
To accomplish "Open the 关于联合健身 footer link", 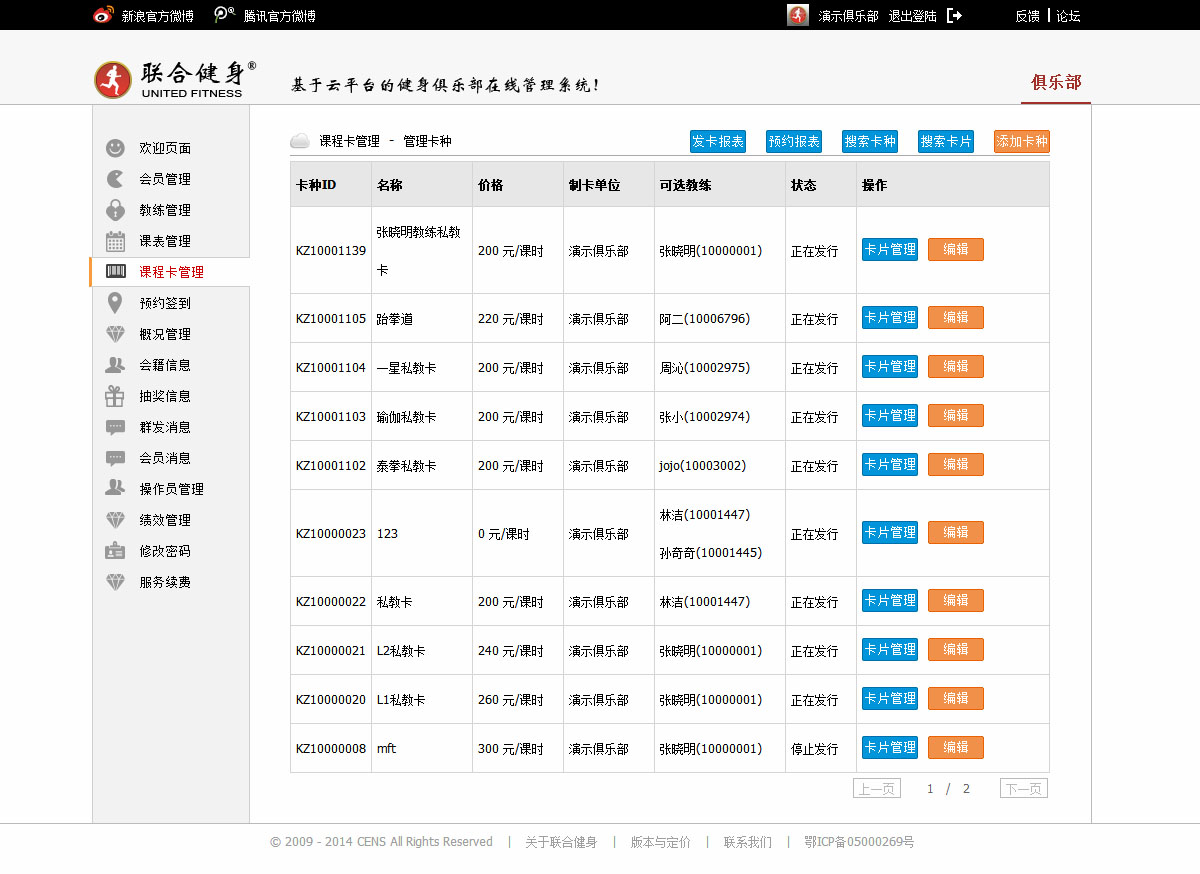I will pyautogui.click(x=561, y=842).
